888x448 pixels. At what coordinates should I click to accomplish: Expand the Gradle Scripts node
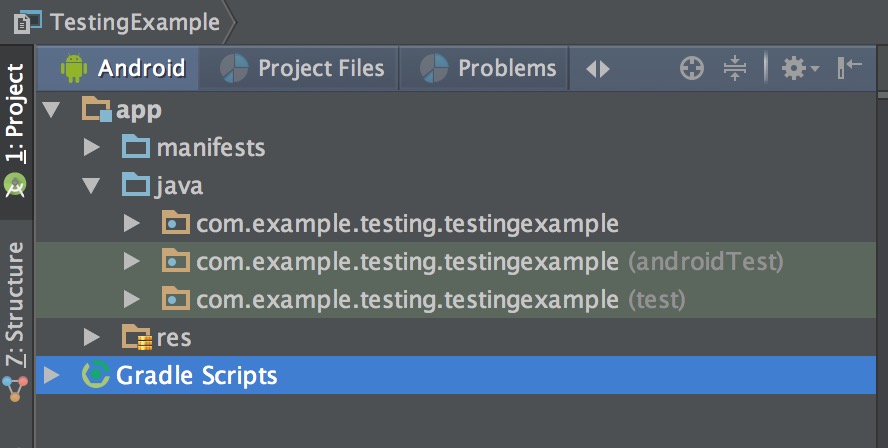[x=52, y=375]
